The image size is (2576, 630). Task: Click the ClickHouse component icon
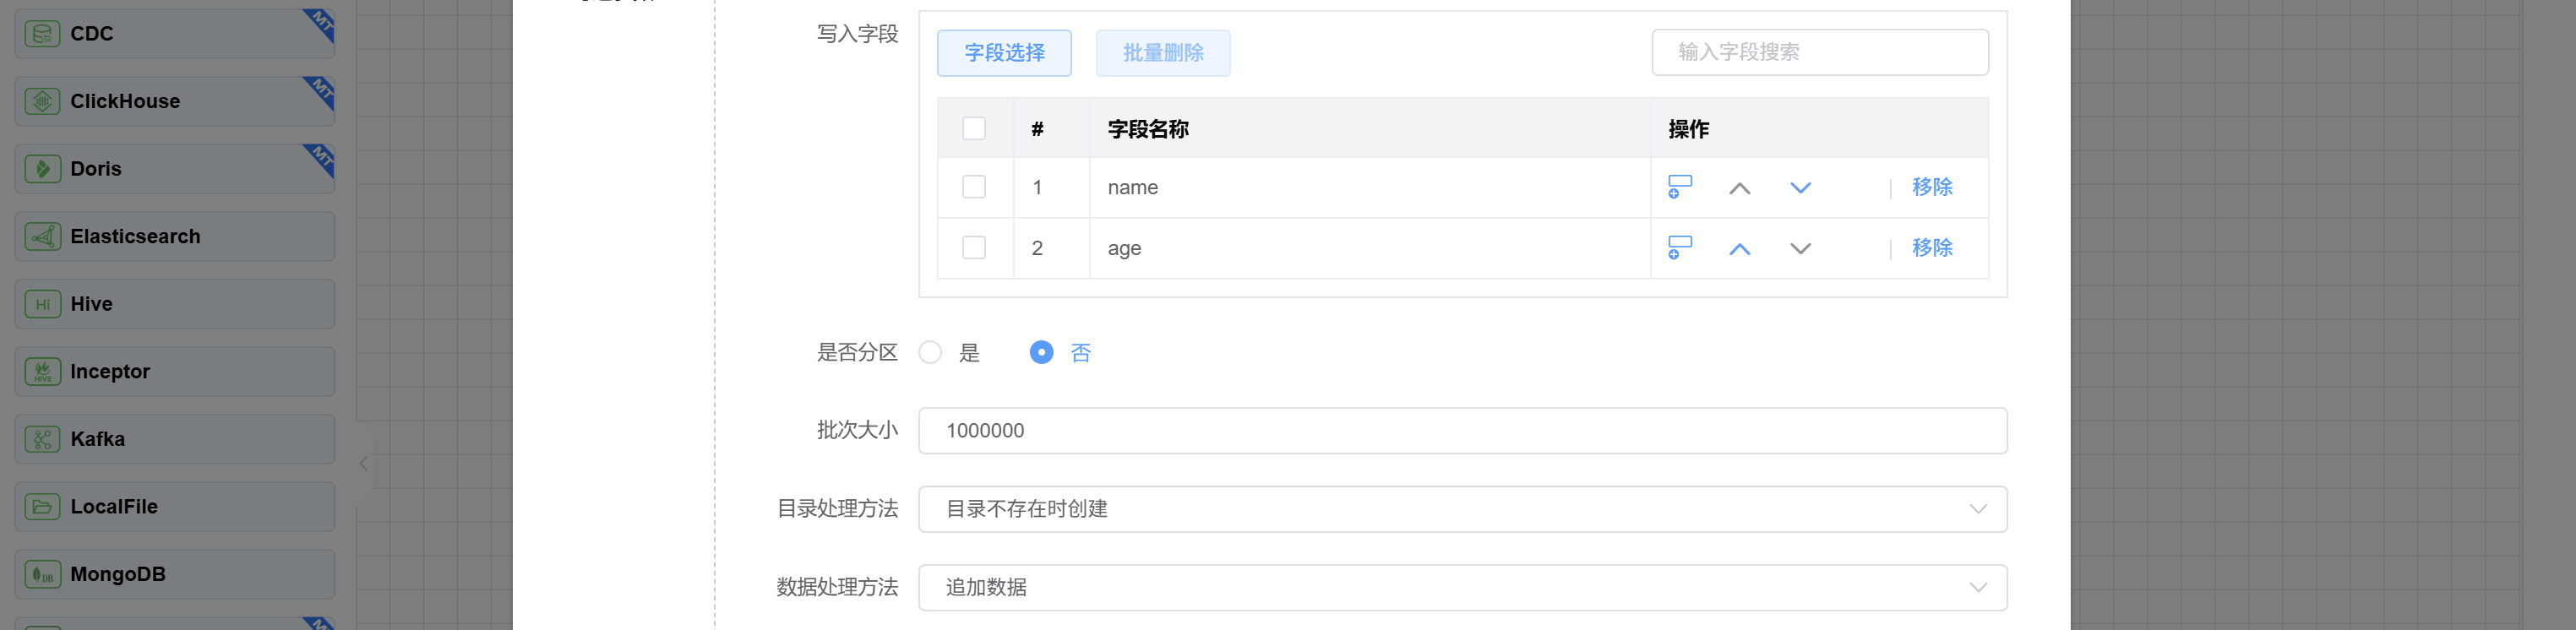click(42, 102)
